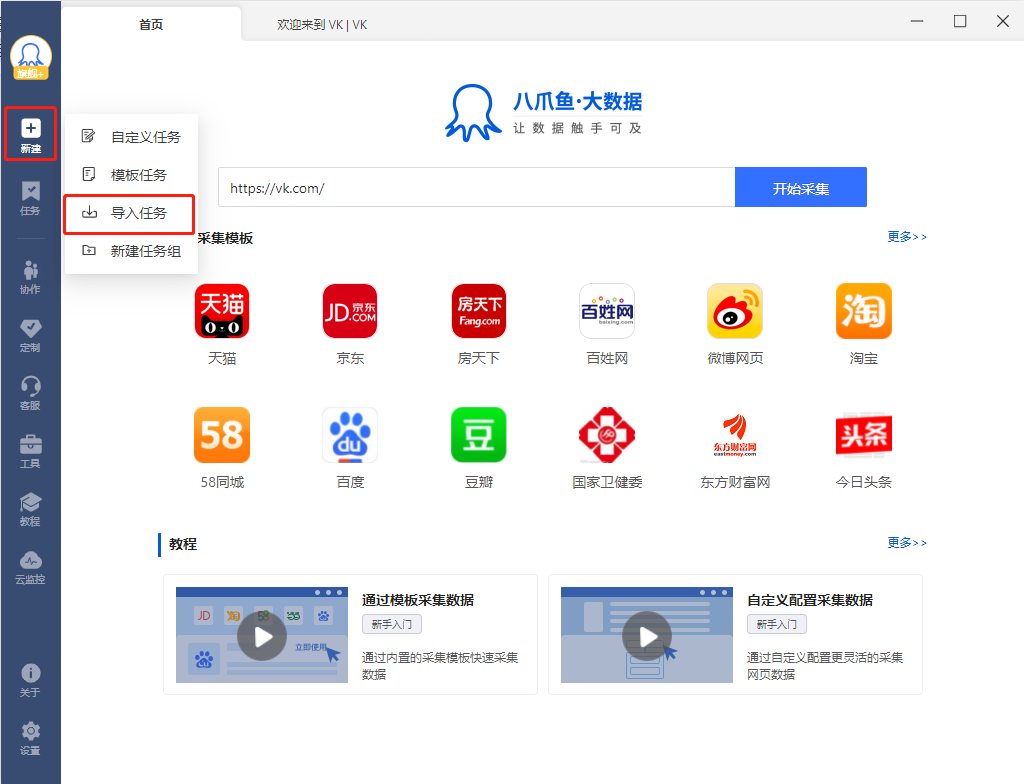The width and height of the screenshot is (1024, 784).
Task: Switch to the 欢迎来到 VK tab
Action: pyautogui.click(x=322, y=25)
